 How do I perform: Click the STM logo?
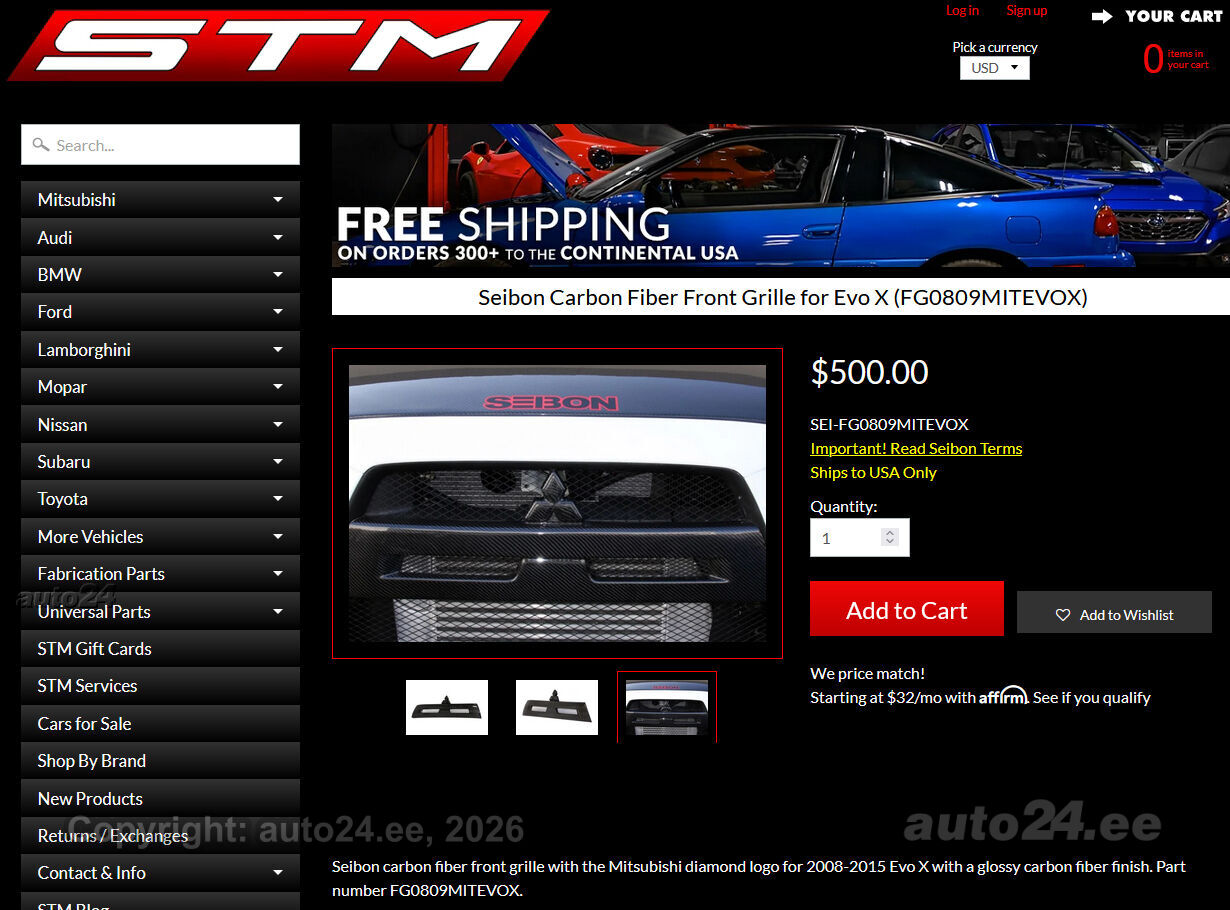pyautogui.click(x=278, y=44)
